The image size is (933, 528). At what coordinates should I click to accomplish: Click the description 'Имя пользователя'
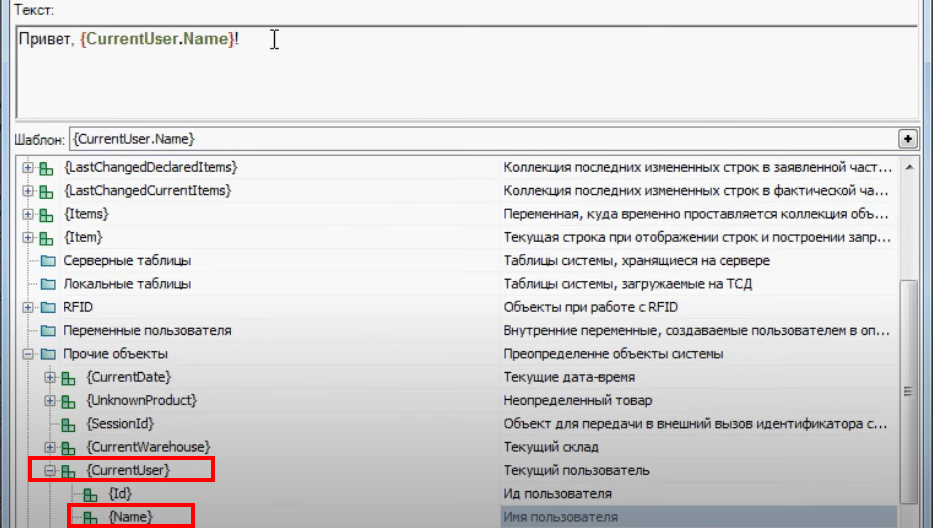click(560, 517)
